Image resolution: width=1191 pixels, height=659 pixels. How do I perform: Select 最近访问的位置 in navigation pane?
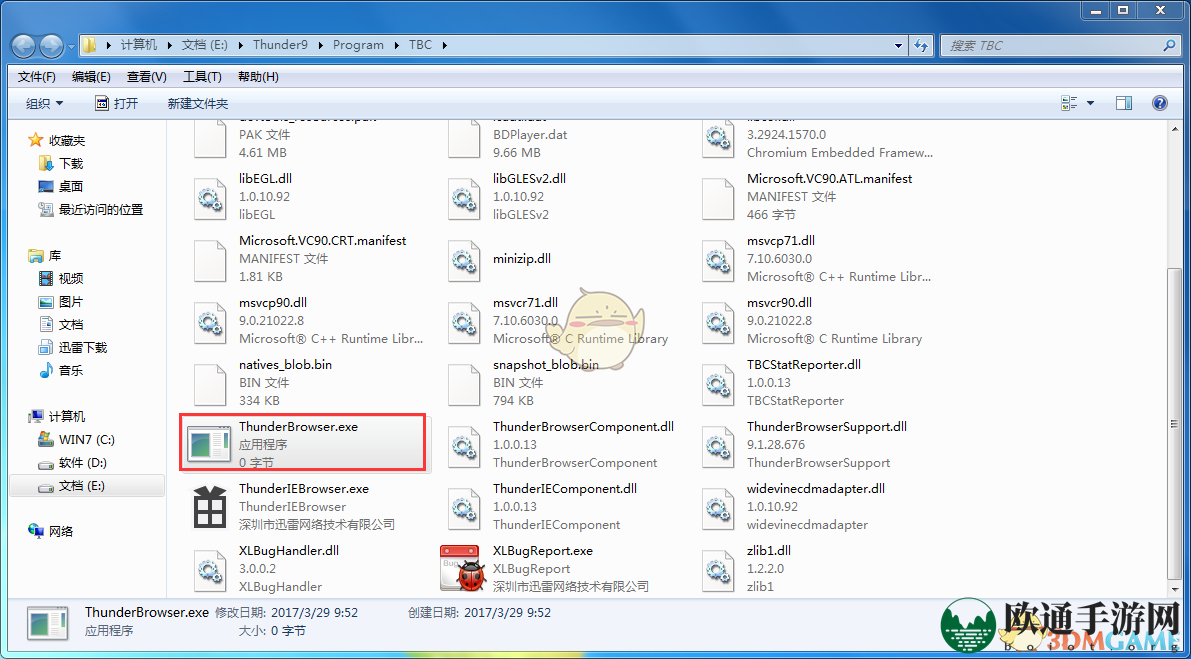click(101, 210)
